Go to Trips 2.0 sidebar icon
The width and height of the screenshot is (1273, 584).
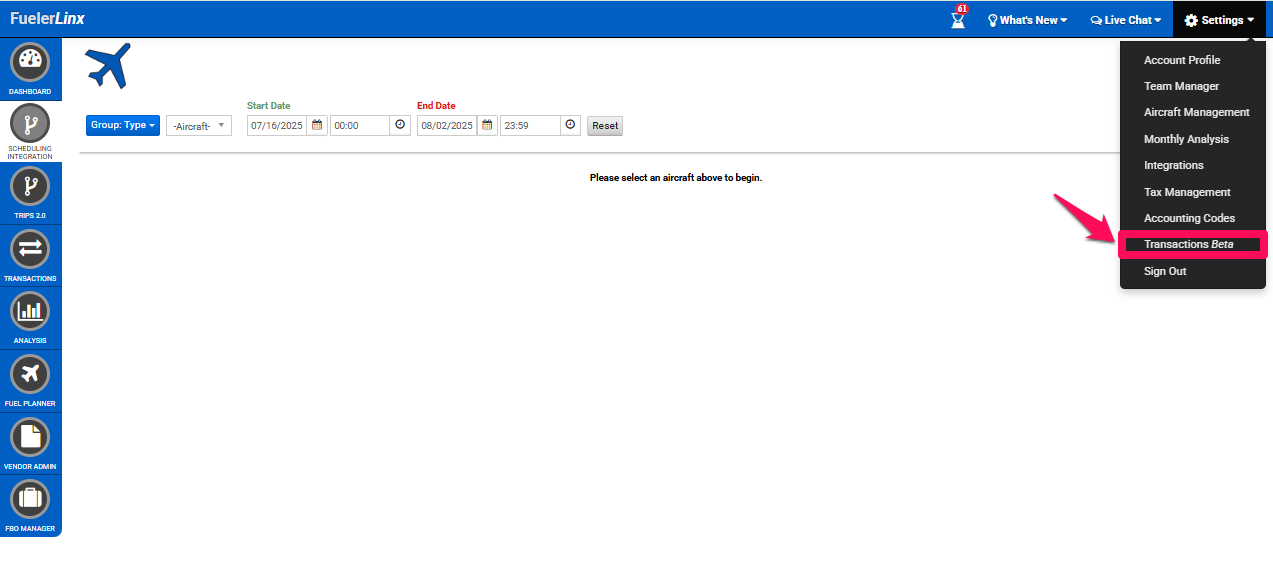[30, 187]
